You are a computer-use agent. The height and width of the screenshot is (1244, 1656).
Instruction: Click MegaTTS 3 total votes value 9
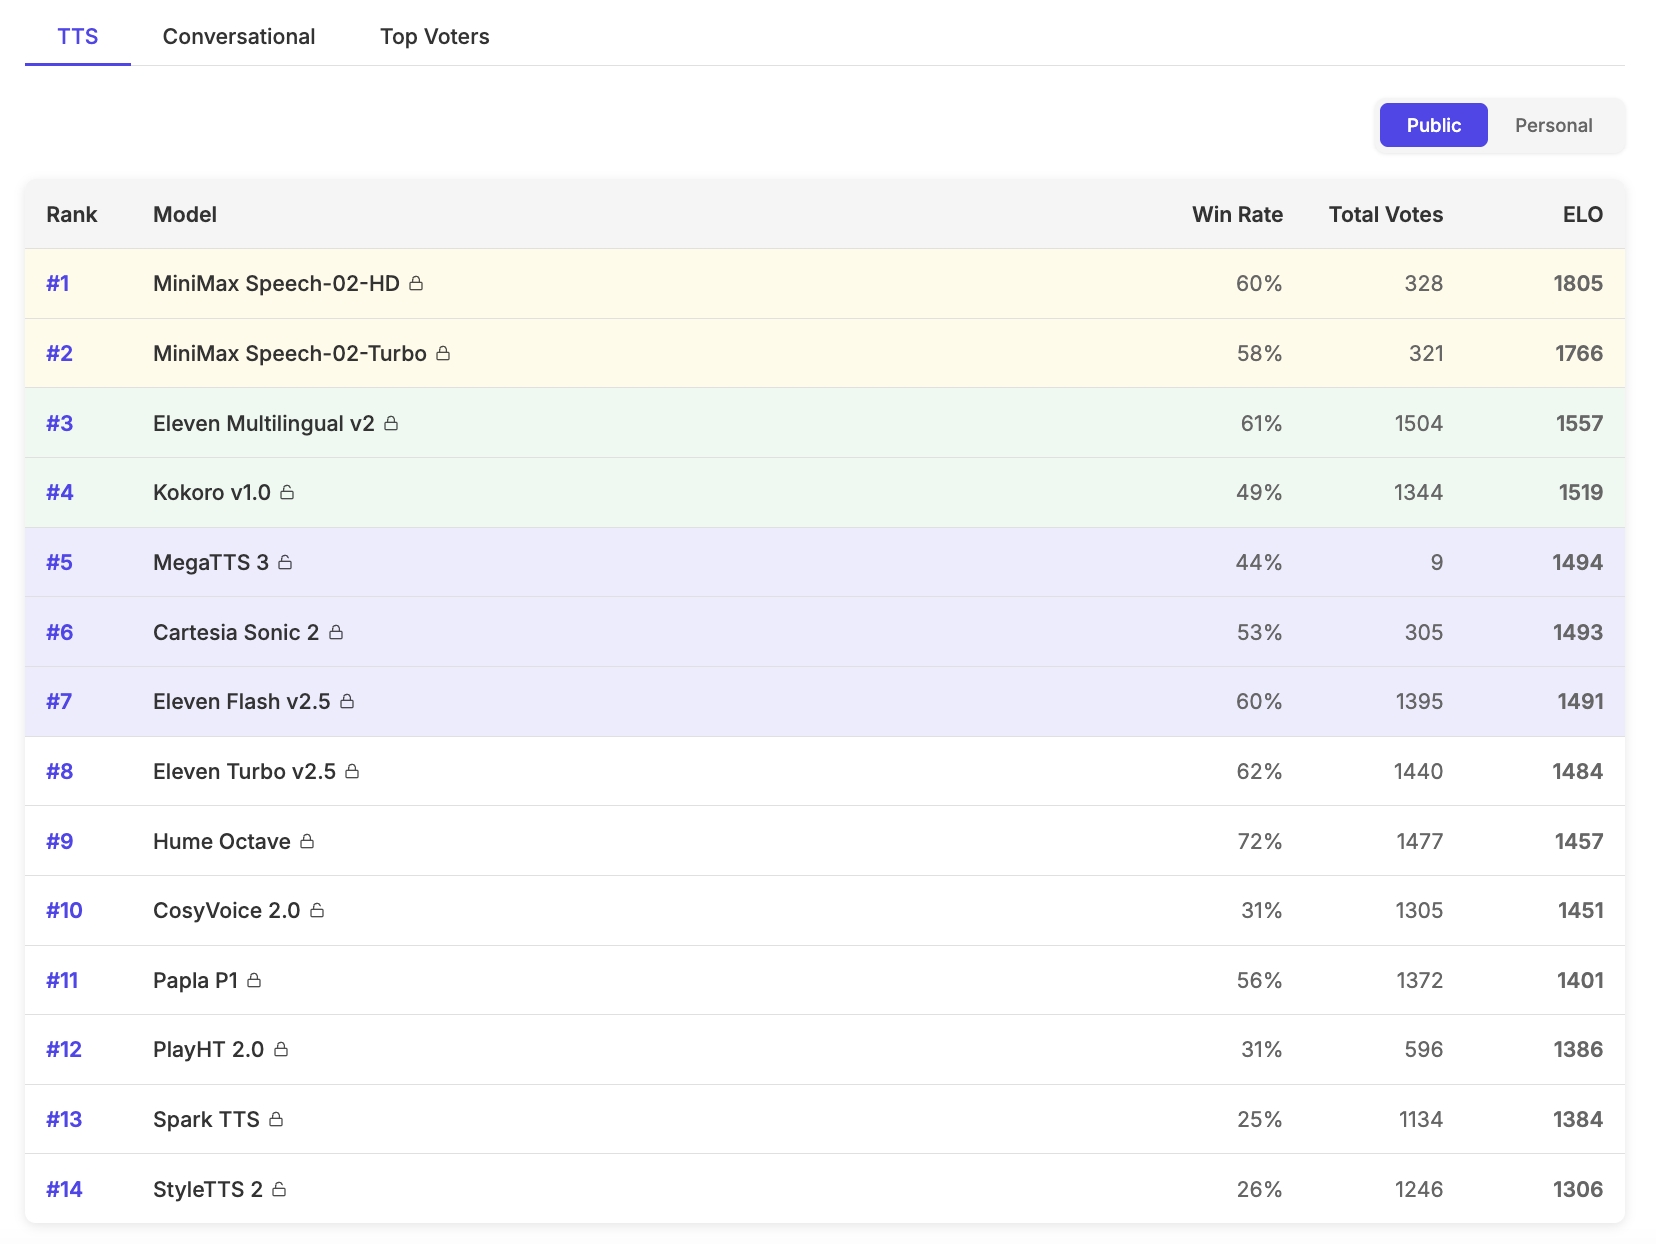tap(1437, 562)
